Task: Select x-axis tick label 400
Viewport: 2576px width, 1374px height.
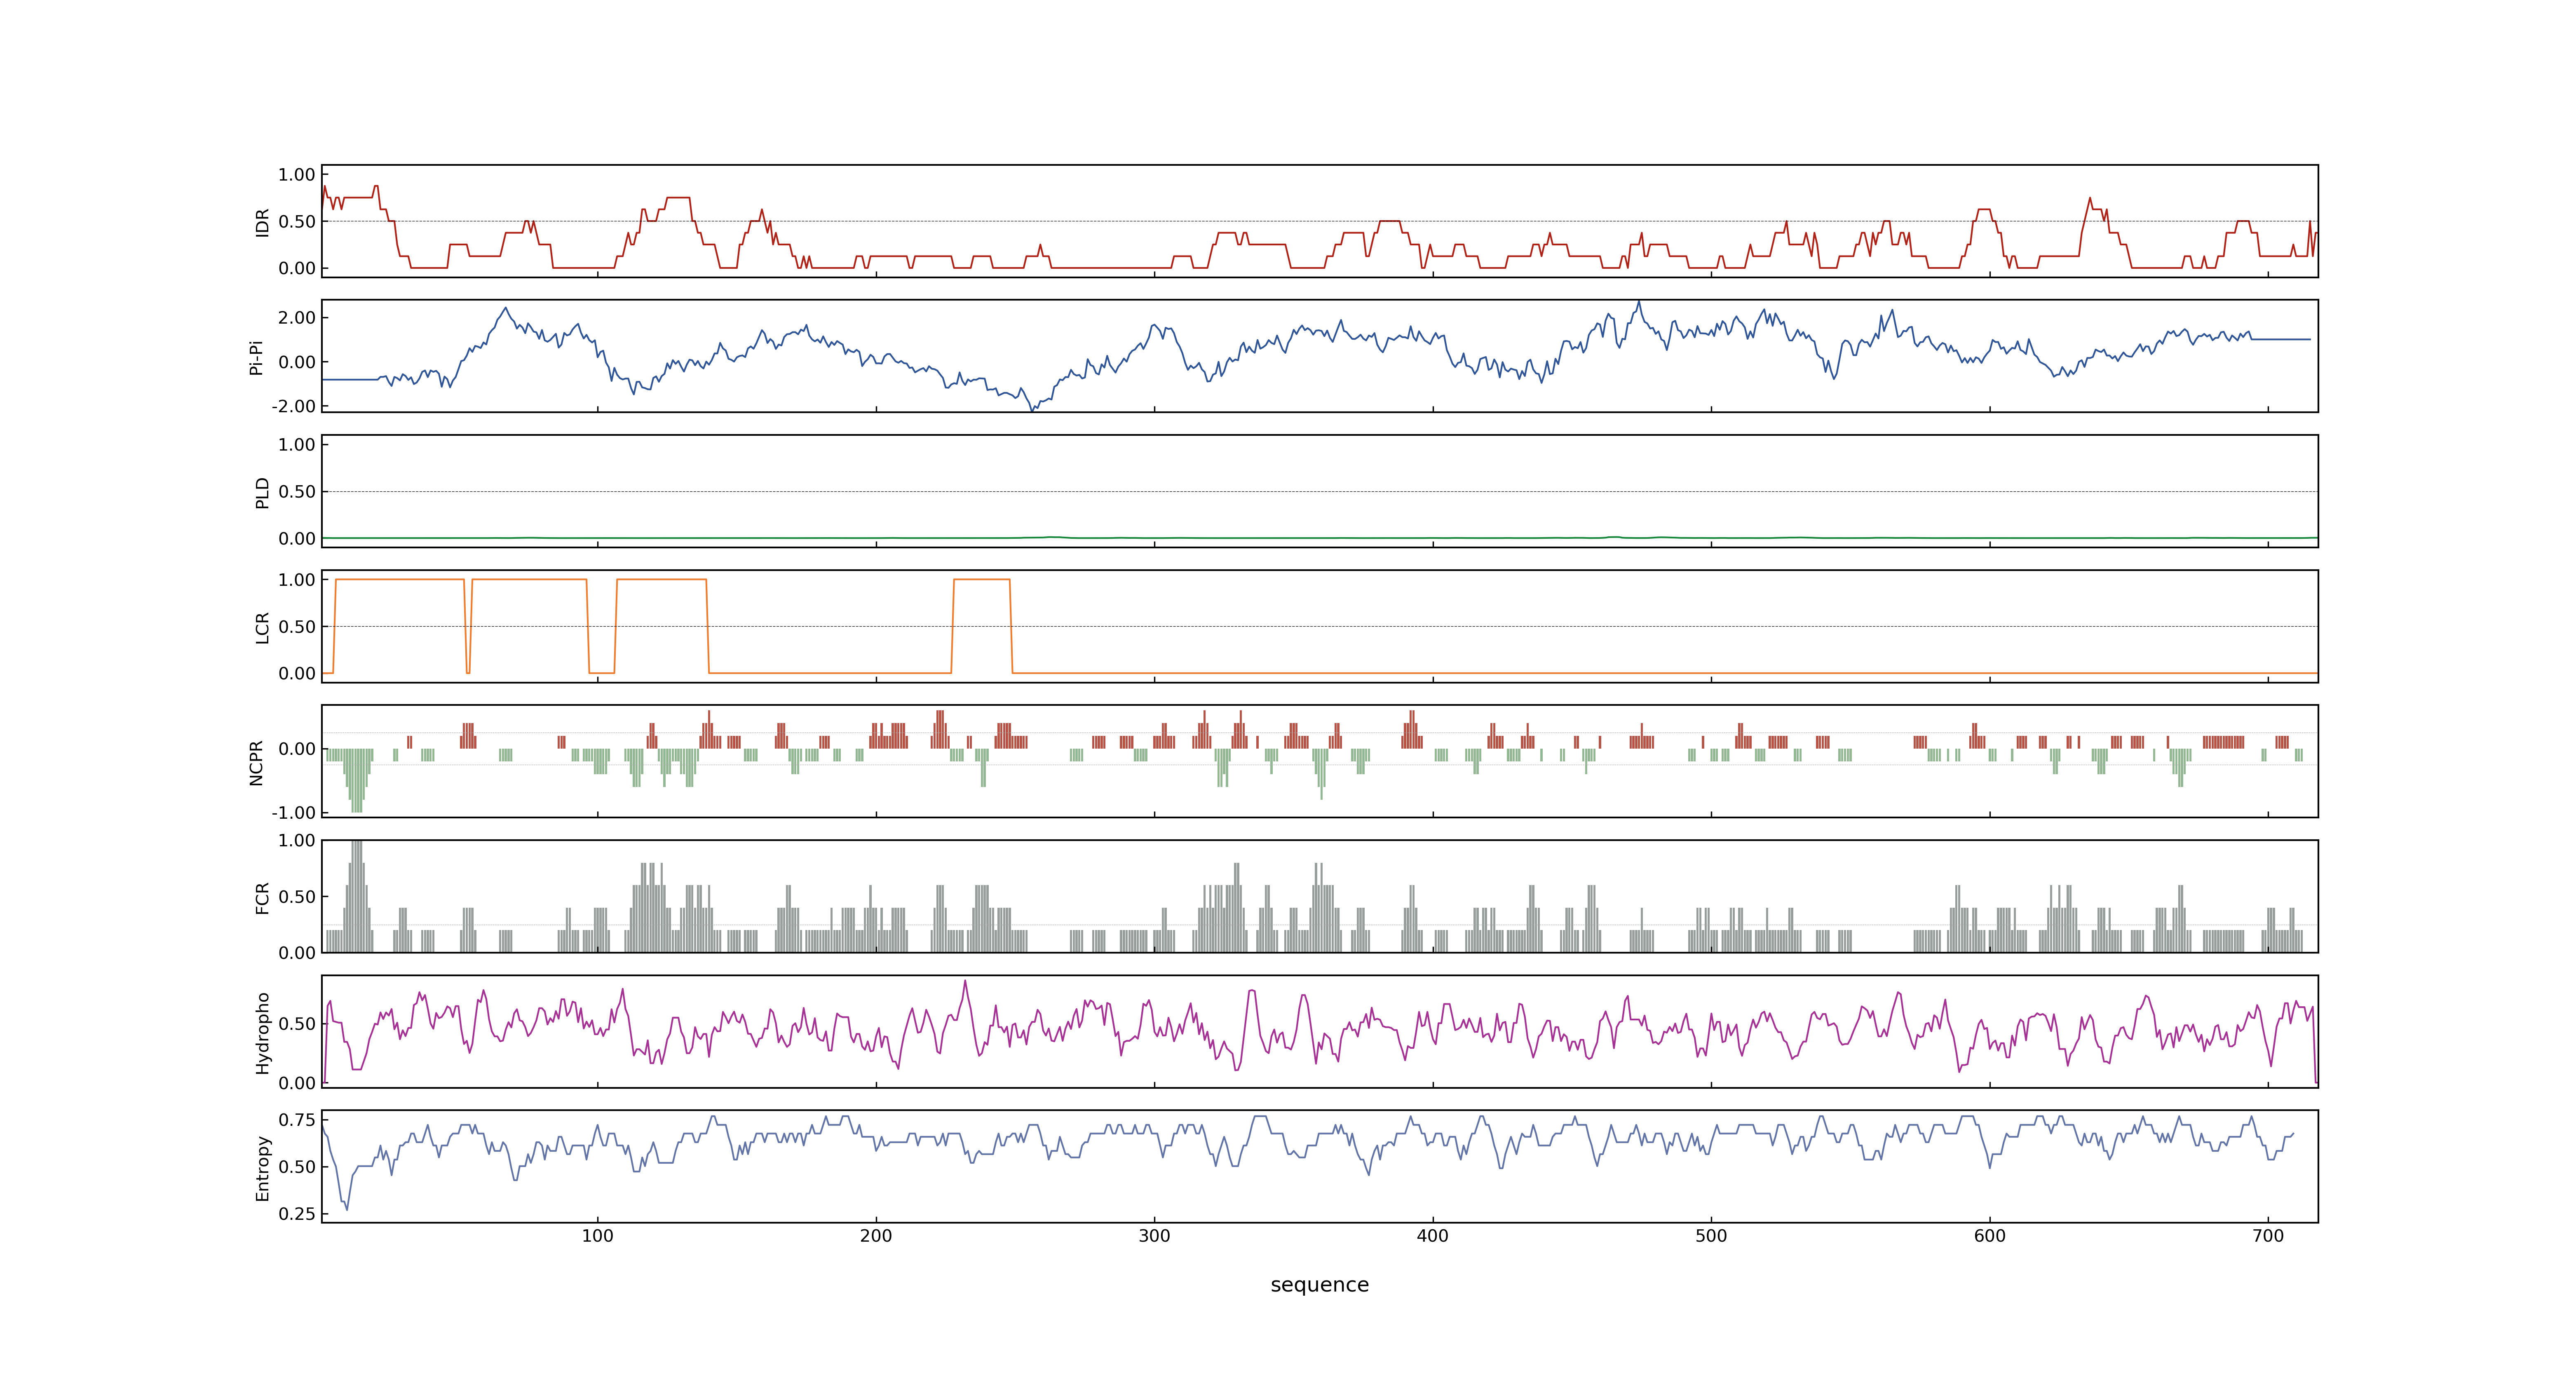Action: pos(1433,1236)
